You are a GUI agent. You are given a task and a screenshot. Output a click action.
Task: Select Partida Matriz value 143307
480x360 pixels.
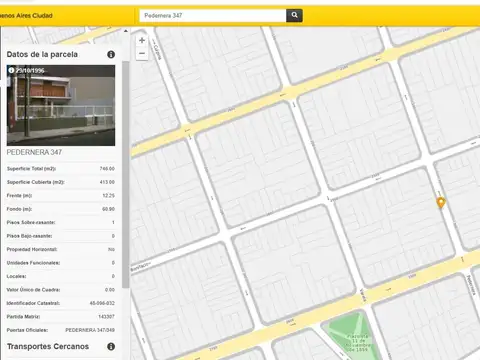pos(106,316)
